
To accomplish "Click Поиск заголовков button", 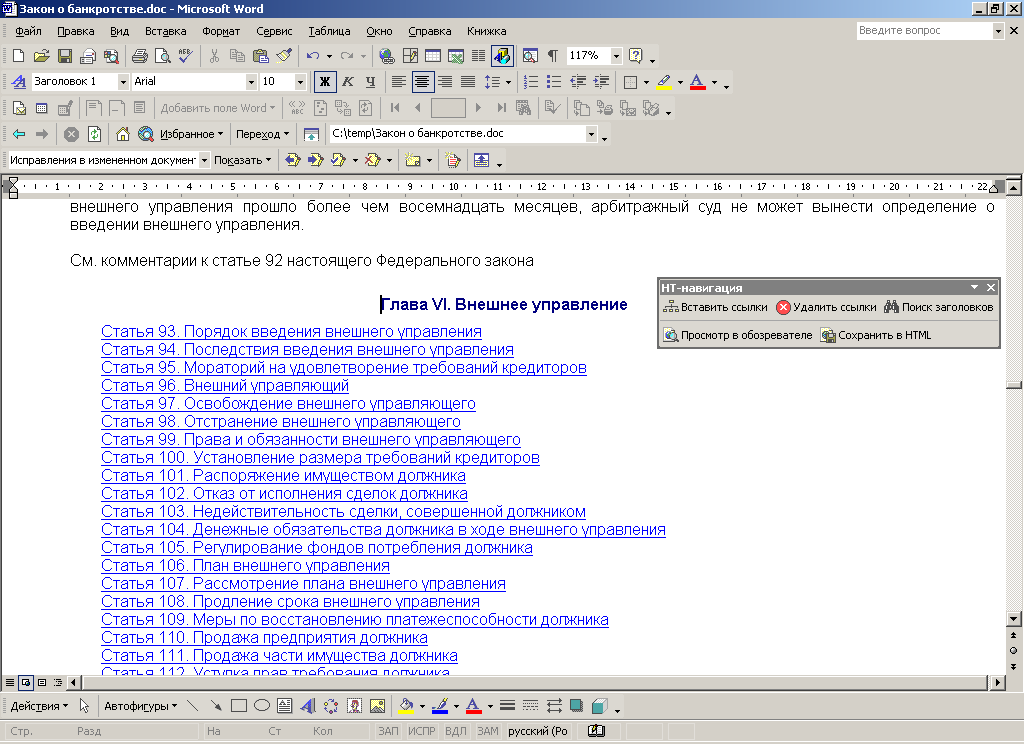I will click(938, 307).
